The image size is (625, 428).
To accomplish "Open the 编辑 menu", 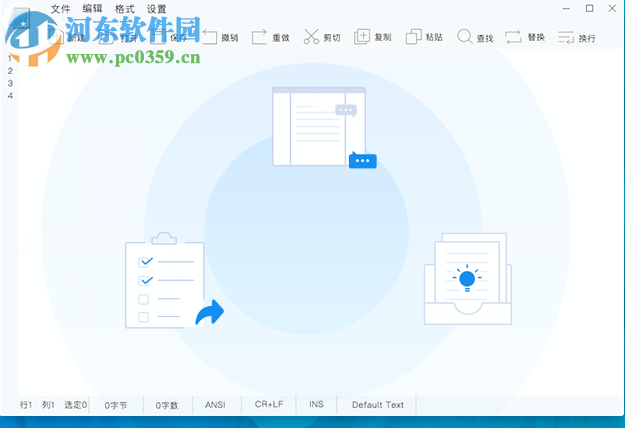I will point(92,9).
